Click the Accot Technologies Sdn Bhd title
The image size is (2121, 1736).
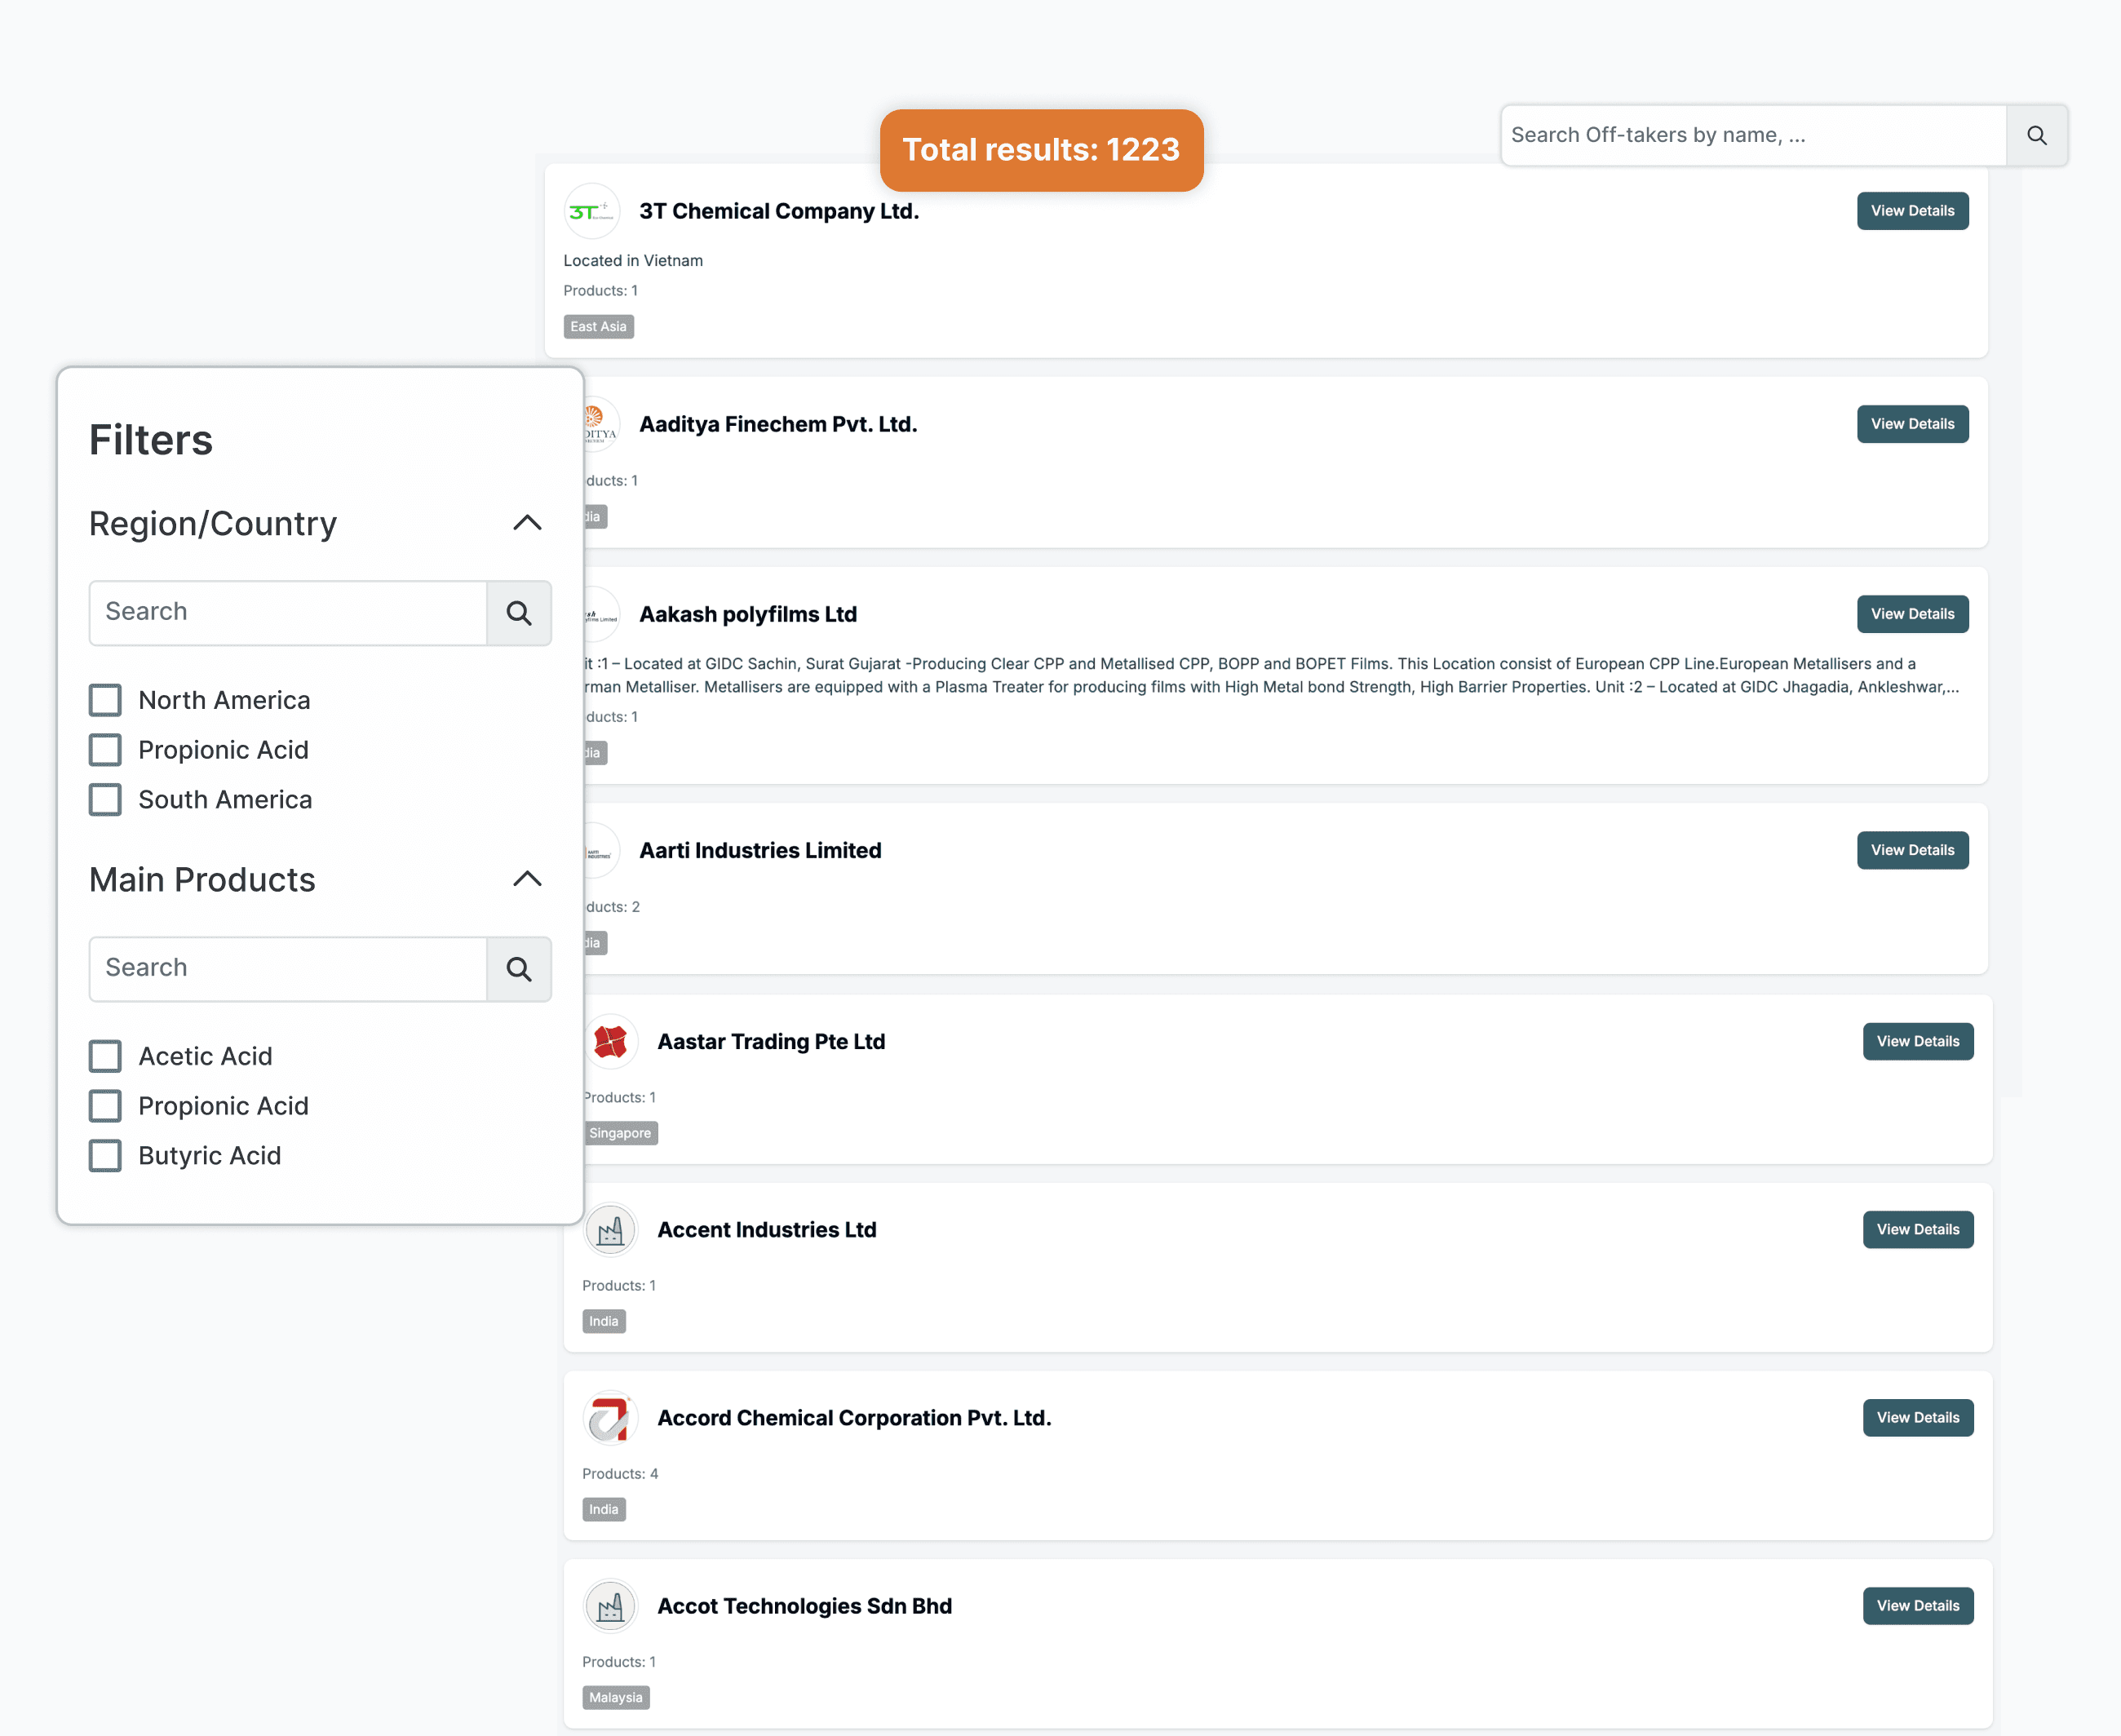pos(804,1606)
